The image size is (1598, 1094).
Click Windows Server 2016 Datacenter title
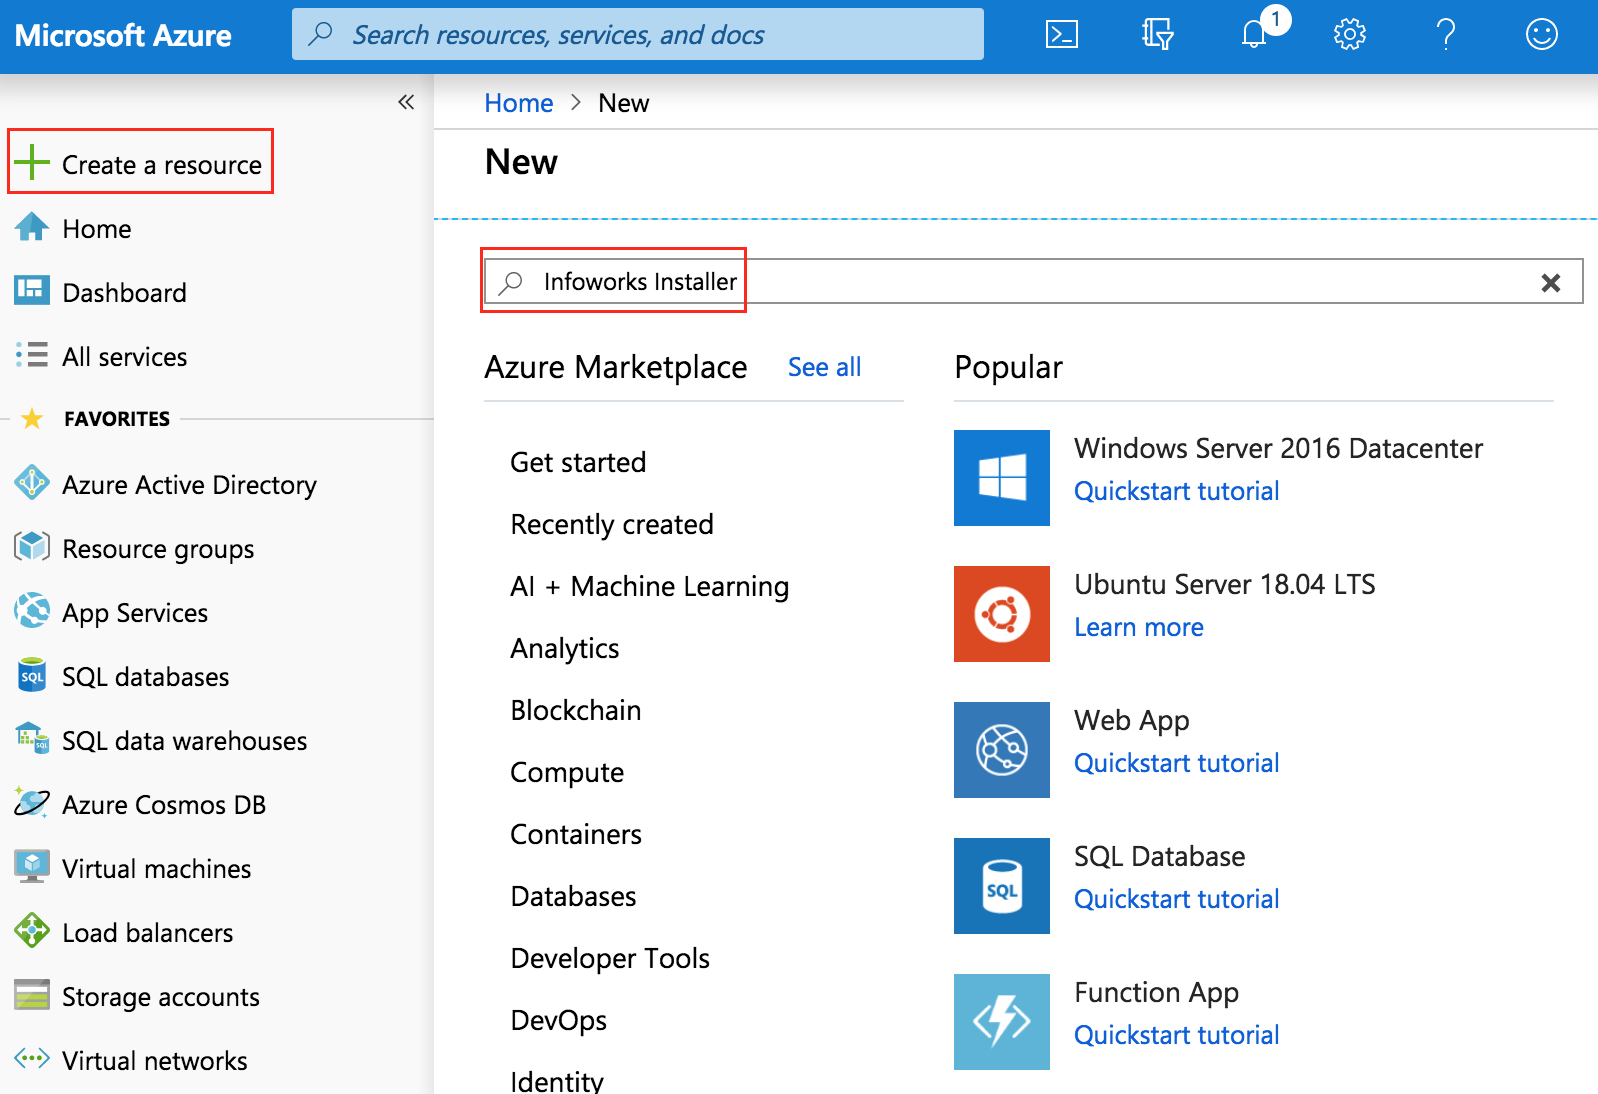[x=1278, y=448]
